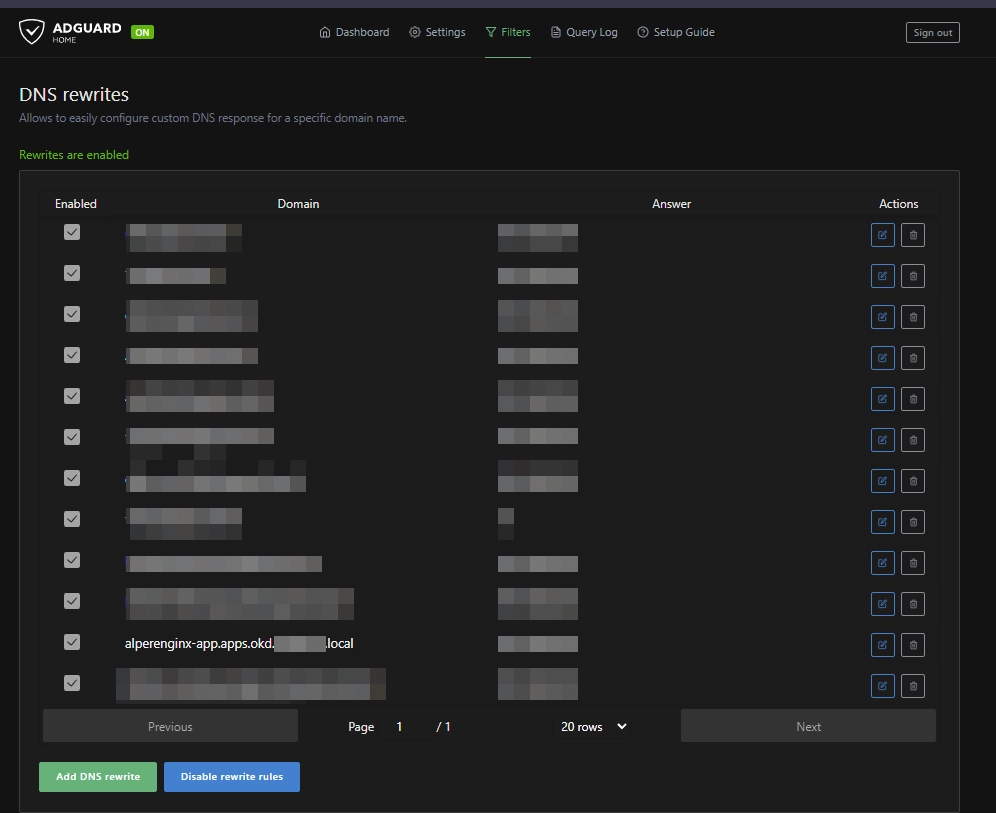This screenshot has height=813, width=996.
Task: Toggle the checkbox just above the alperenginx-app row
Action: [72, 601]
